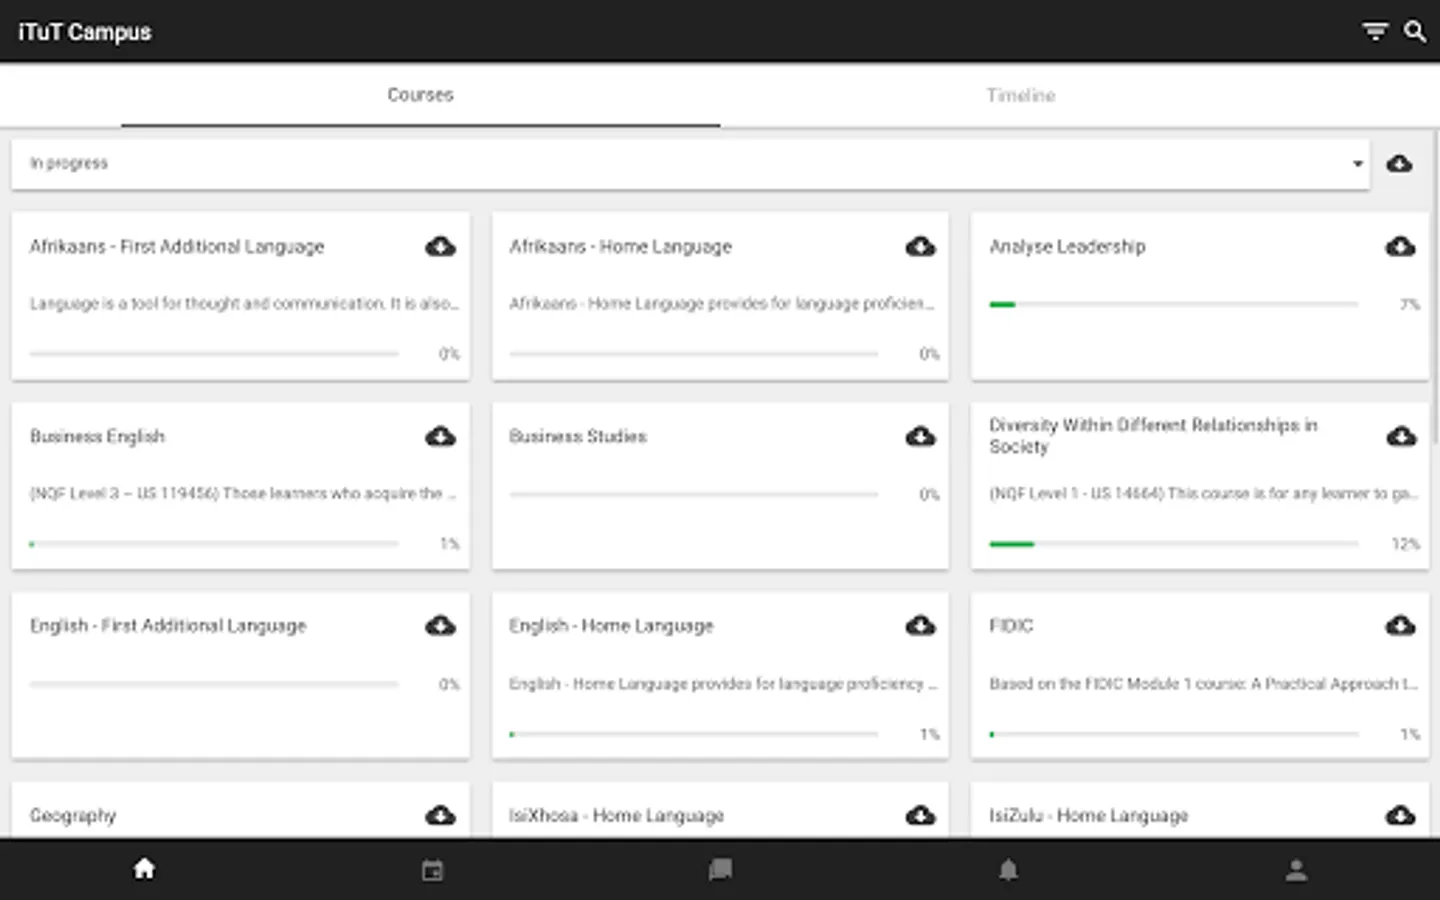Download IsiXhosa - Home Language course

click(920, 815)
